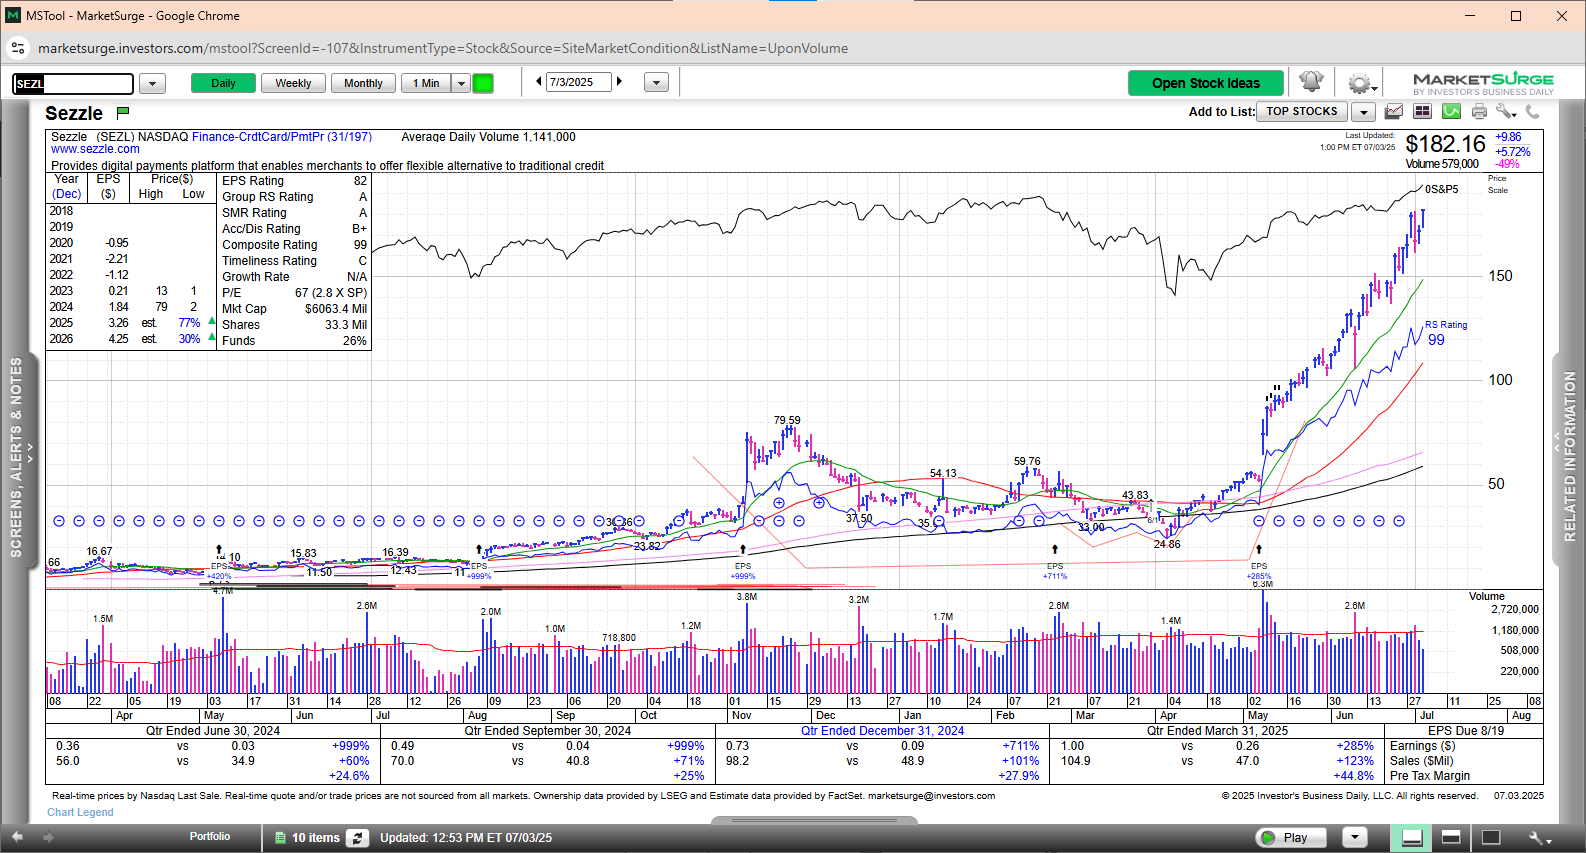Click the browser address bar URL
1586x853 pixels.
[443, 48]
